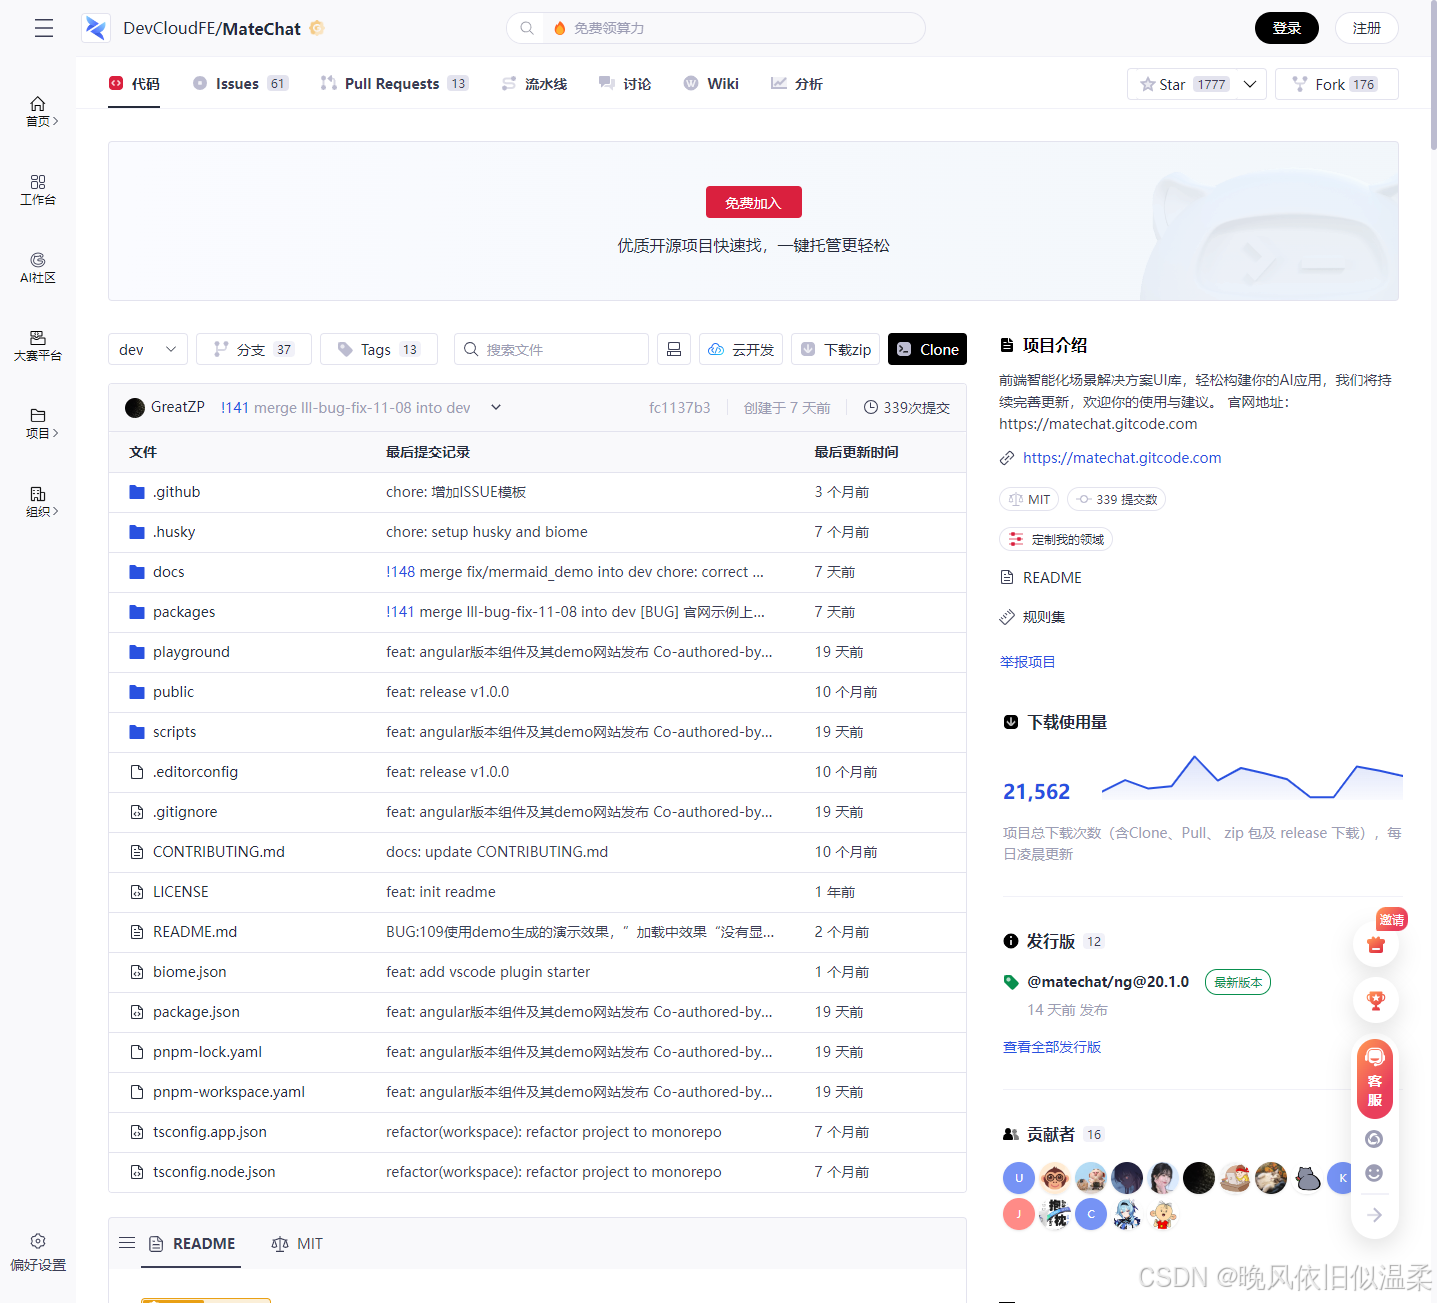Screen dimensions: 1437x1303
Task: Open 工作台 in the left sidebar
Action: pos(38,189)
